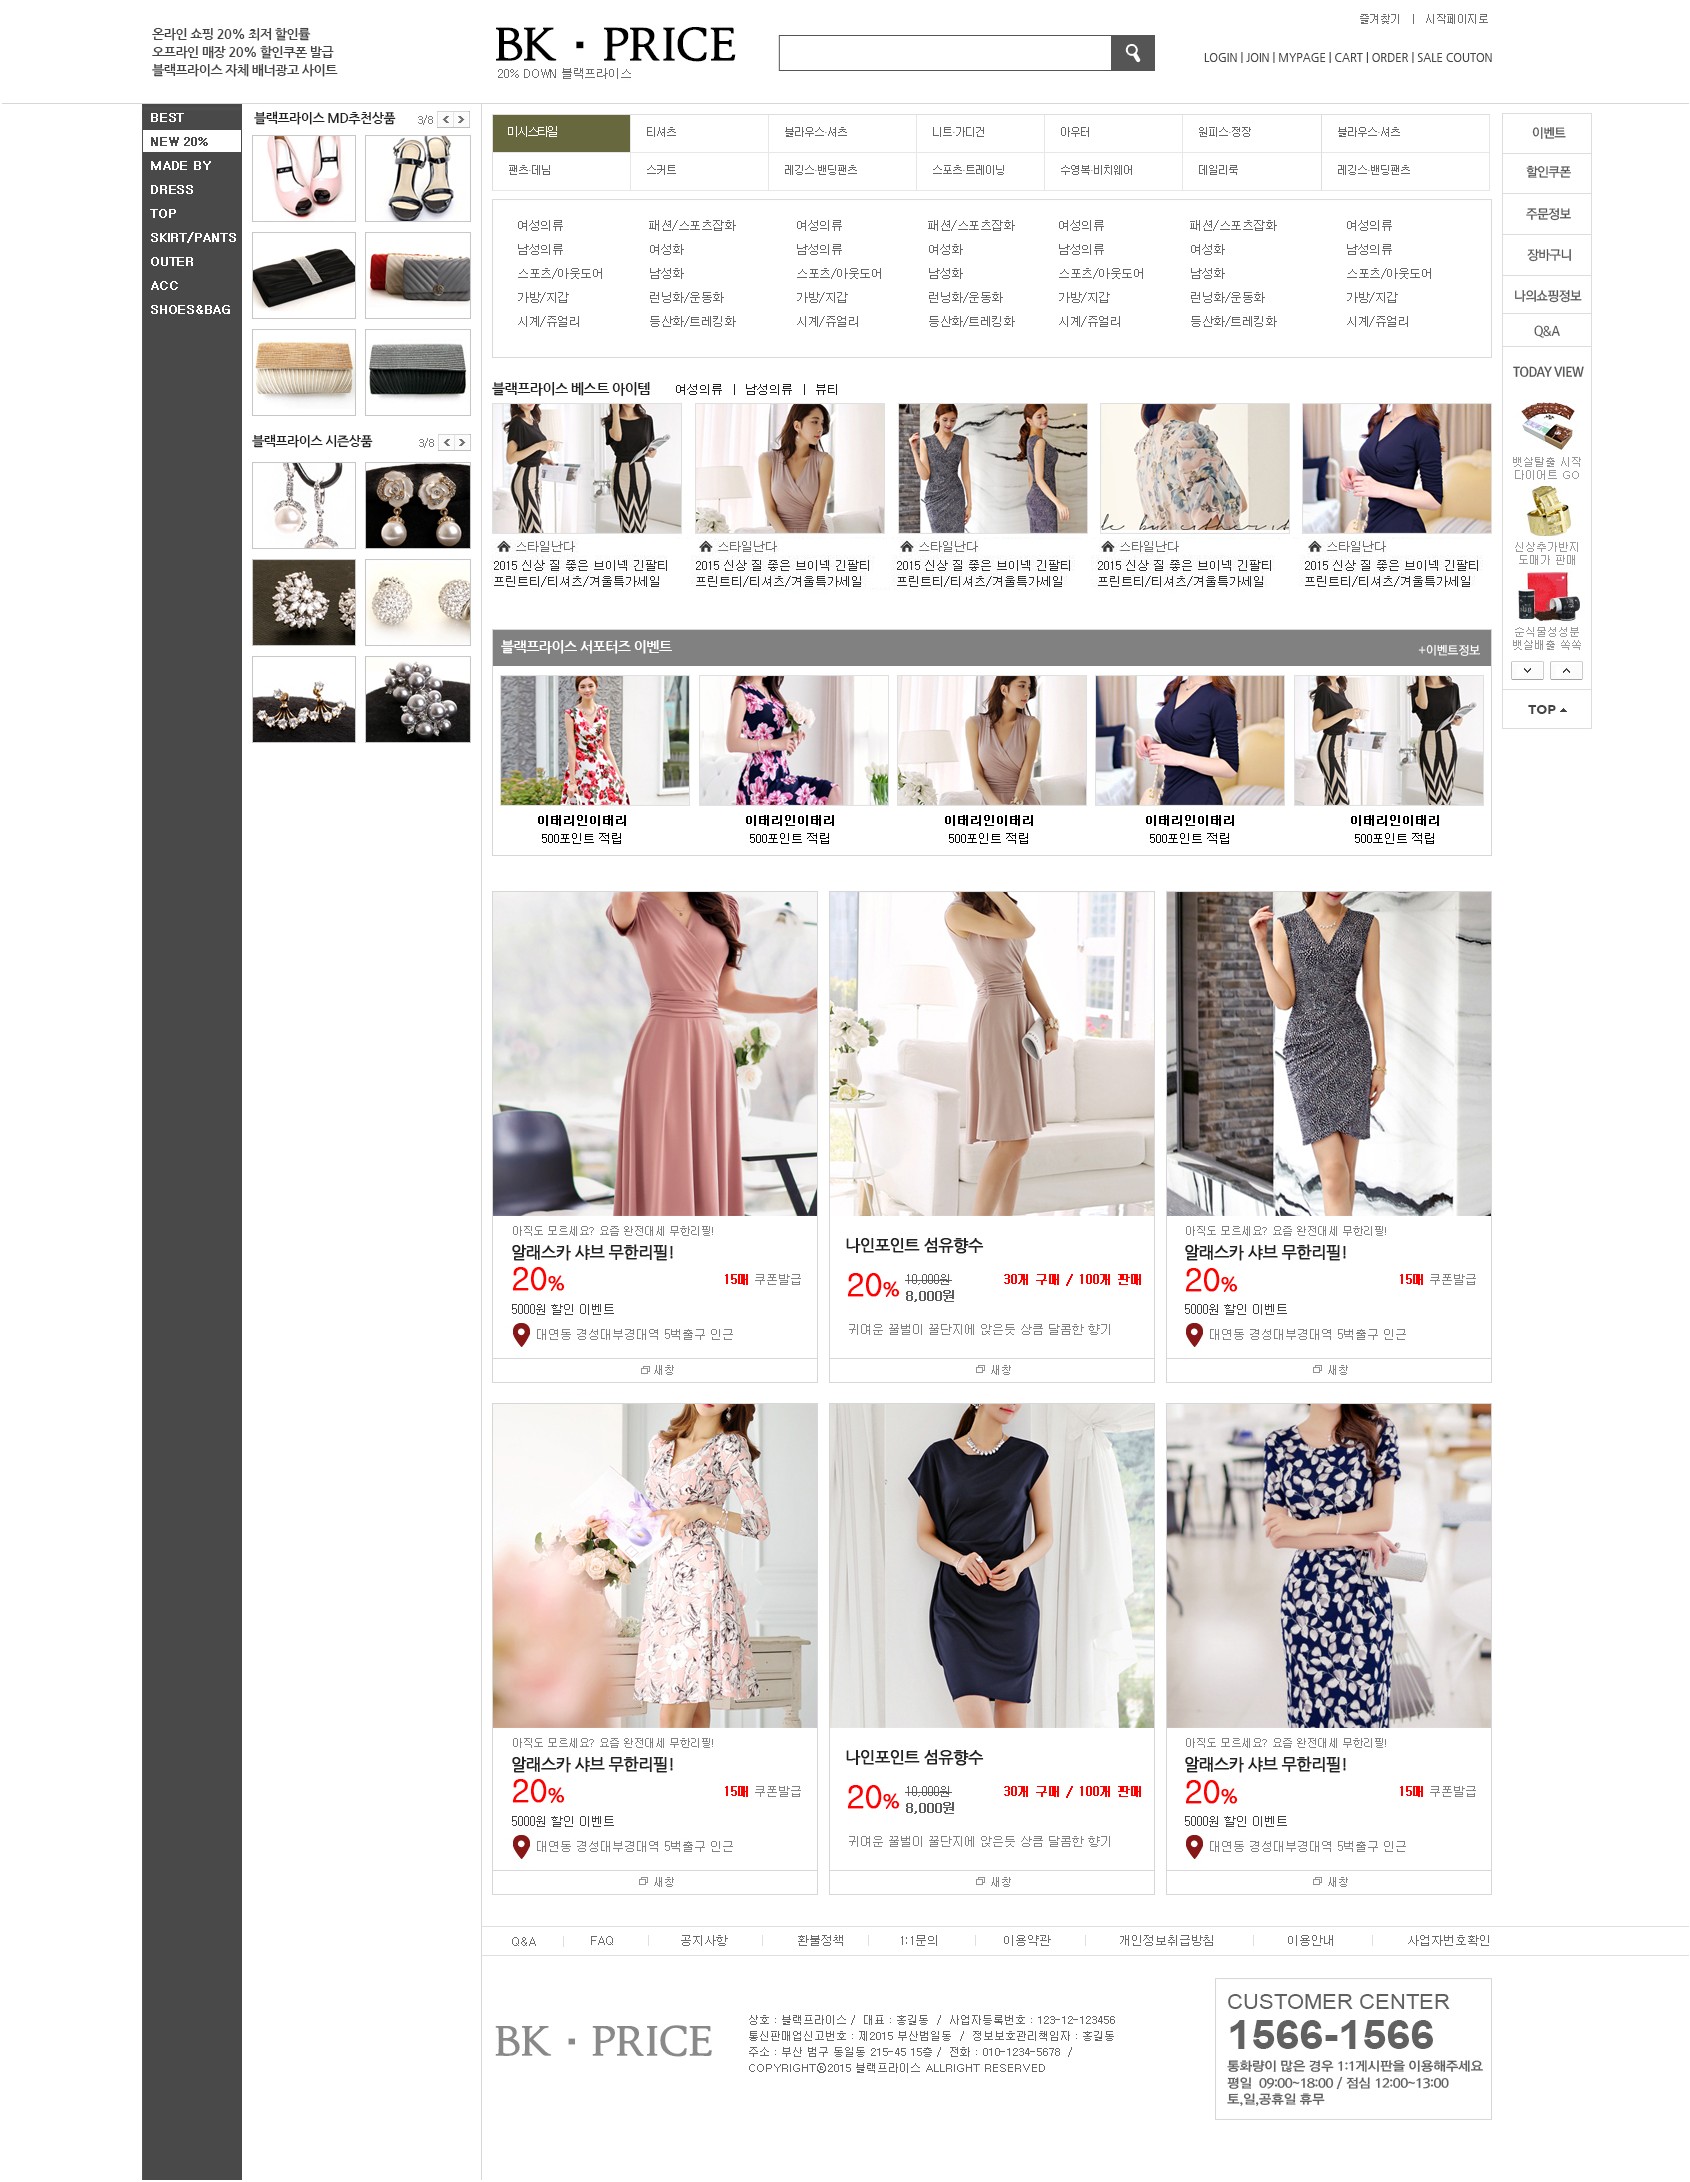The width and height of the screenshot is (1690, 2182).
Task: Click the LOGIN link in header
Action: pyautogui.click(x=1220, y=58)
